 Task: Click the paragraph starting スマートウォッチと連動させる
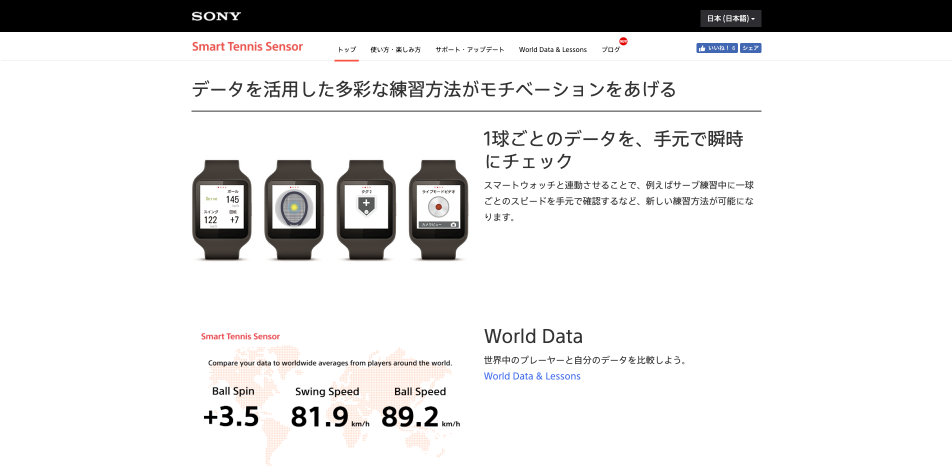(619, 200)
